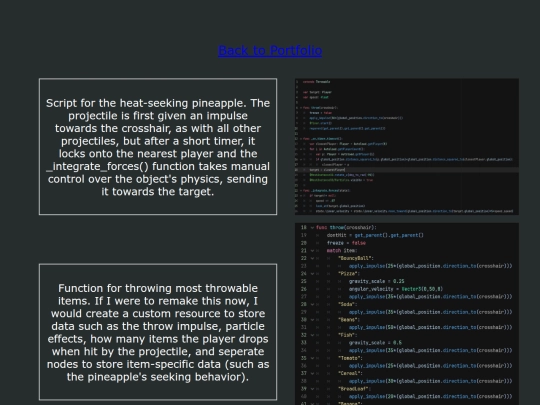Select the 'Function for throwing most throwable items' paragraph
This screenshot has height=405, width=540.
click(x=158, y=332)
